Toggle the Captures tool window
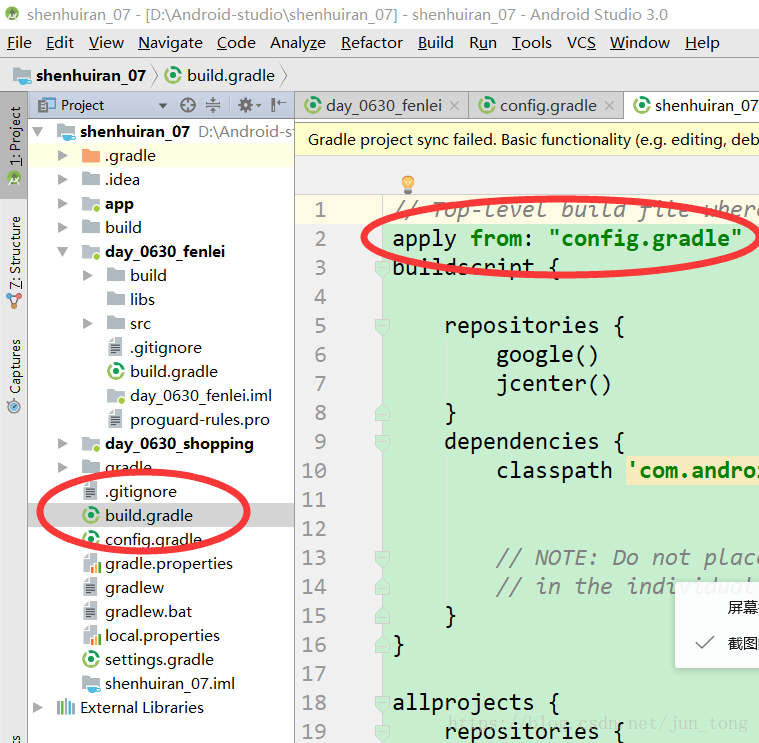This screenshot has height=743, width=759. click(x=15, y=376)
